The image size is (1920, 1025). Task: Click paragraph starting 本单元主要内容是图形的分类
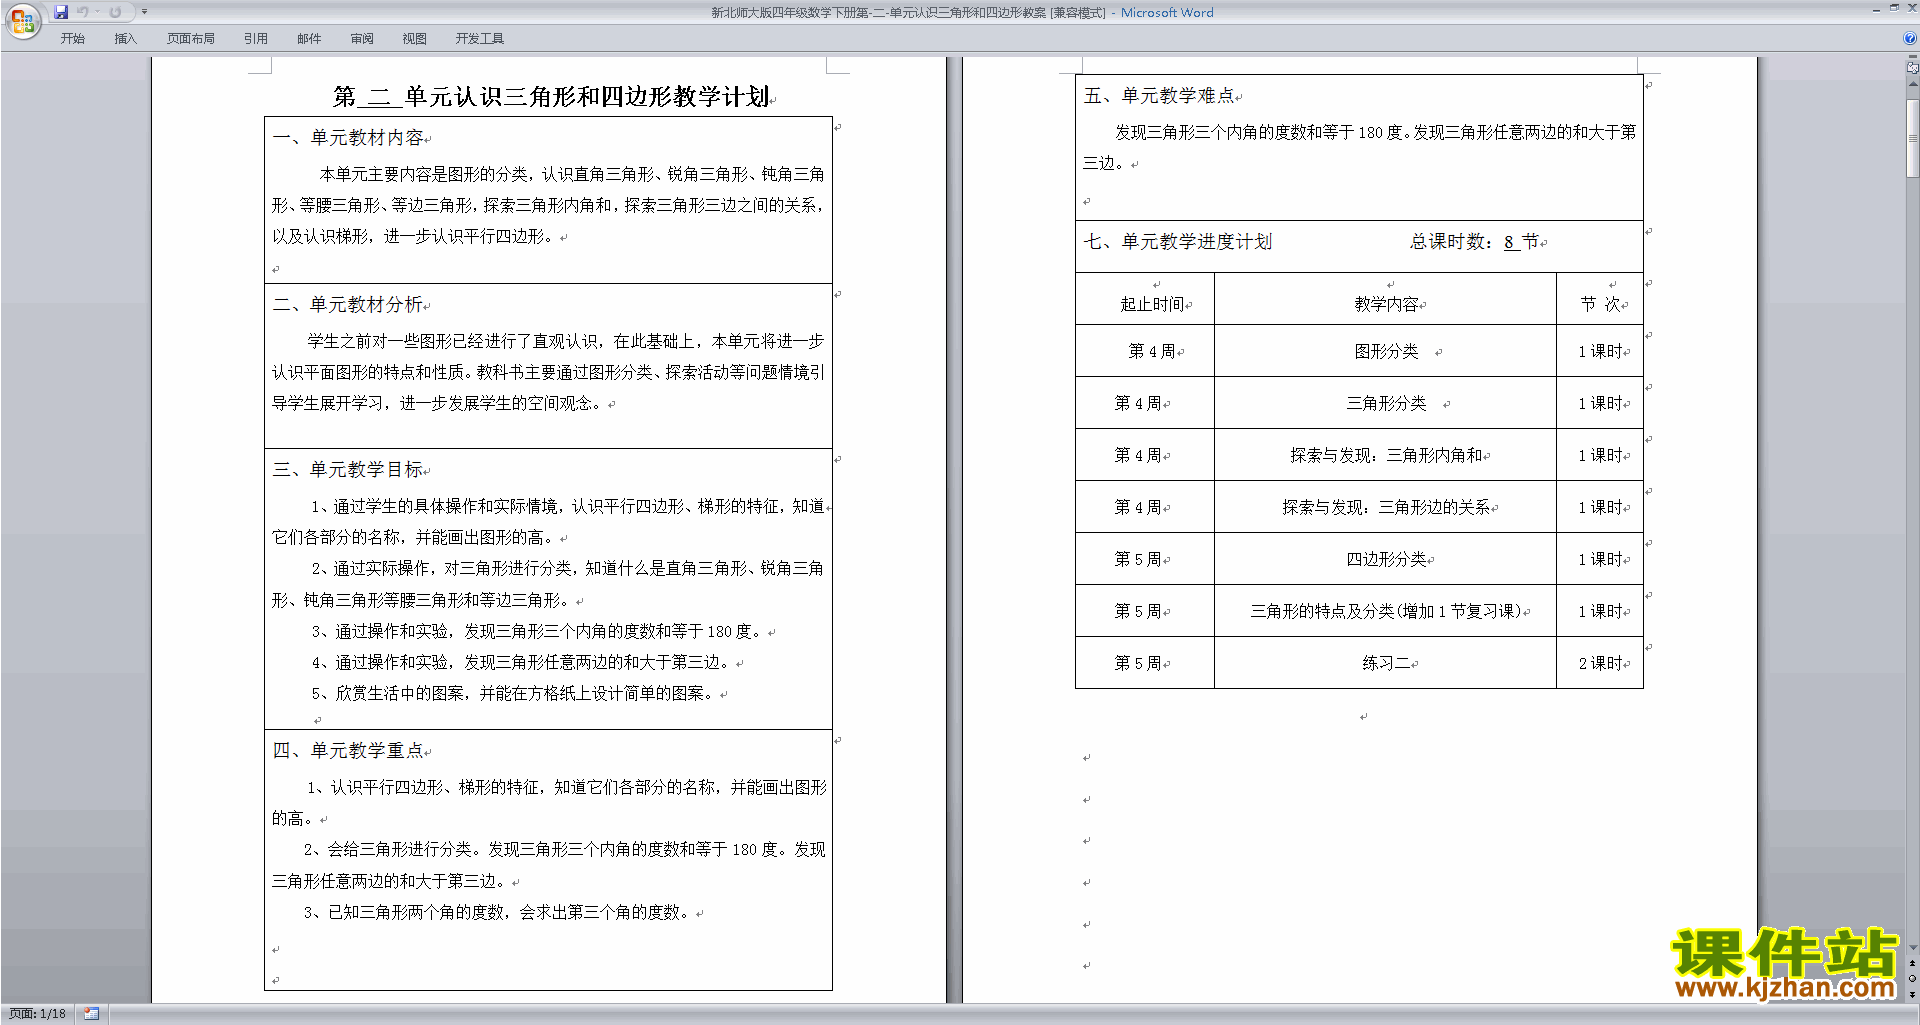pyautogui.click(x=548, y=205)
